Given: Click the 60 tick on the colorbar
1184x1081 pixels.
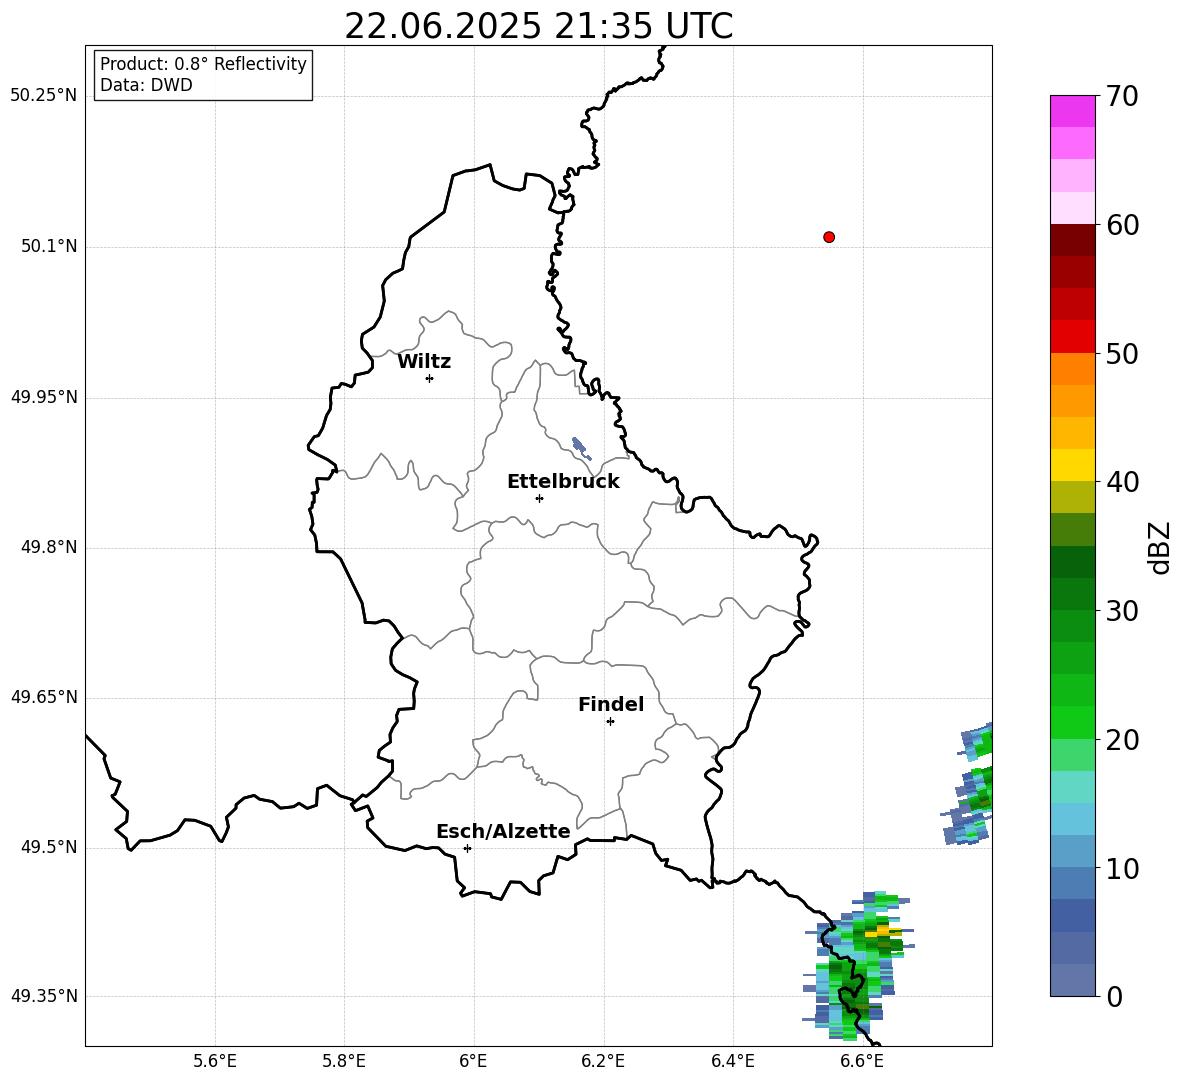Looking at the screenshot, I should pos(1122,225).
